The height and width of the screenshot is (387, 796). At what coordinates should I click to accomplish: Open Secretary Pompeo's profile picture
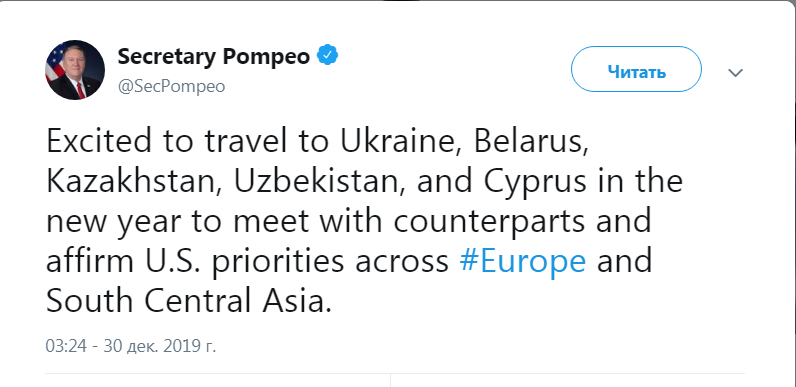(x=75, y=70)
